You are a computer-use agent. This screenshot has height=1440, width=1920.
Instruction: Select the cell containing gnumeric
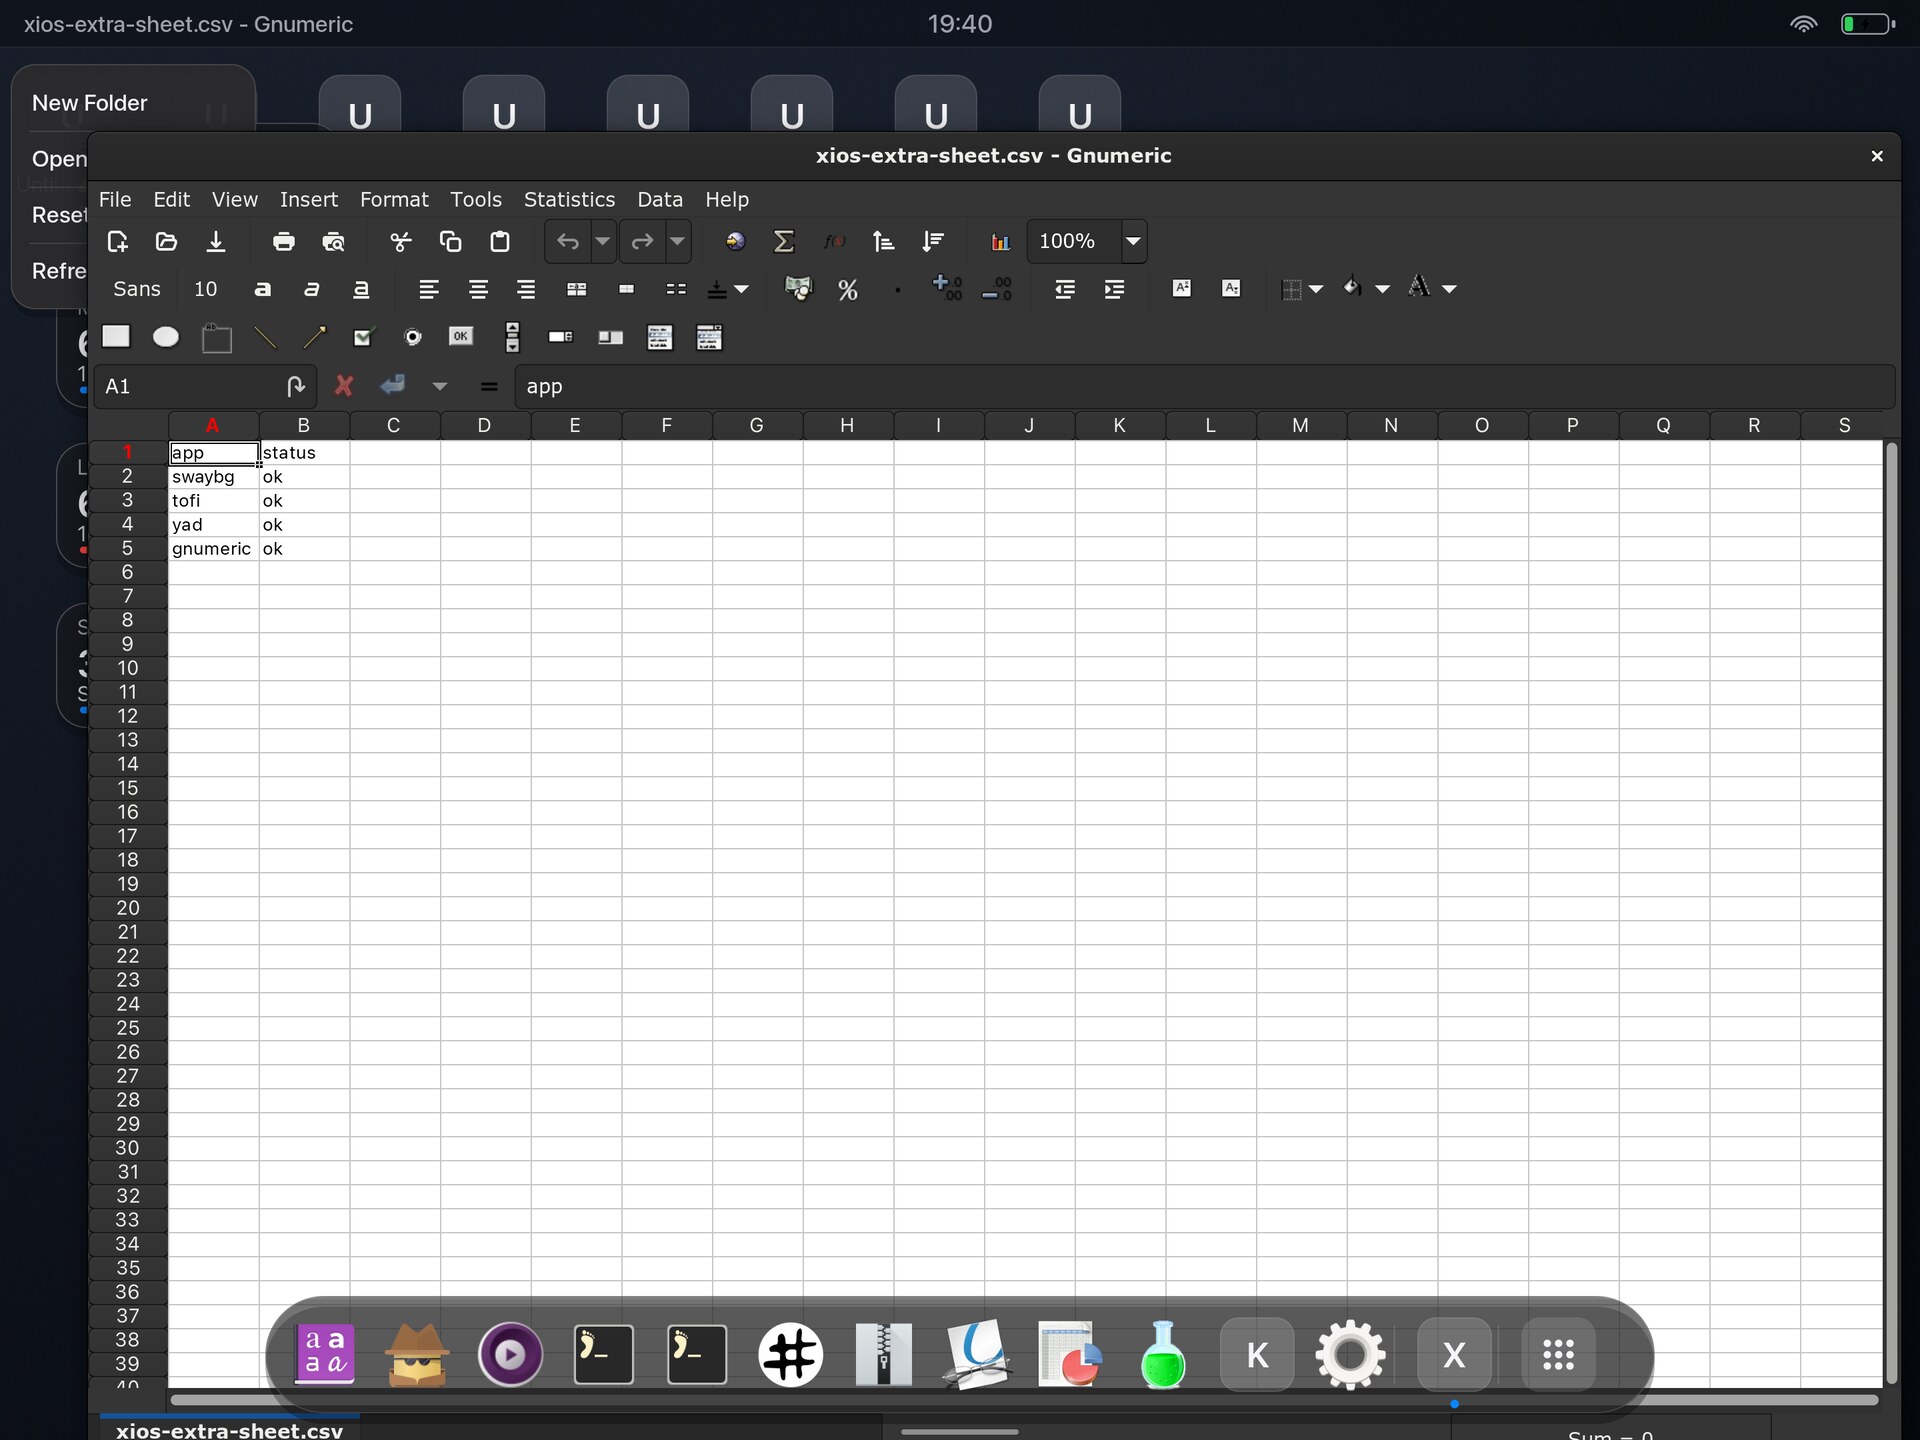point(213,549)
